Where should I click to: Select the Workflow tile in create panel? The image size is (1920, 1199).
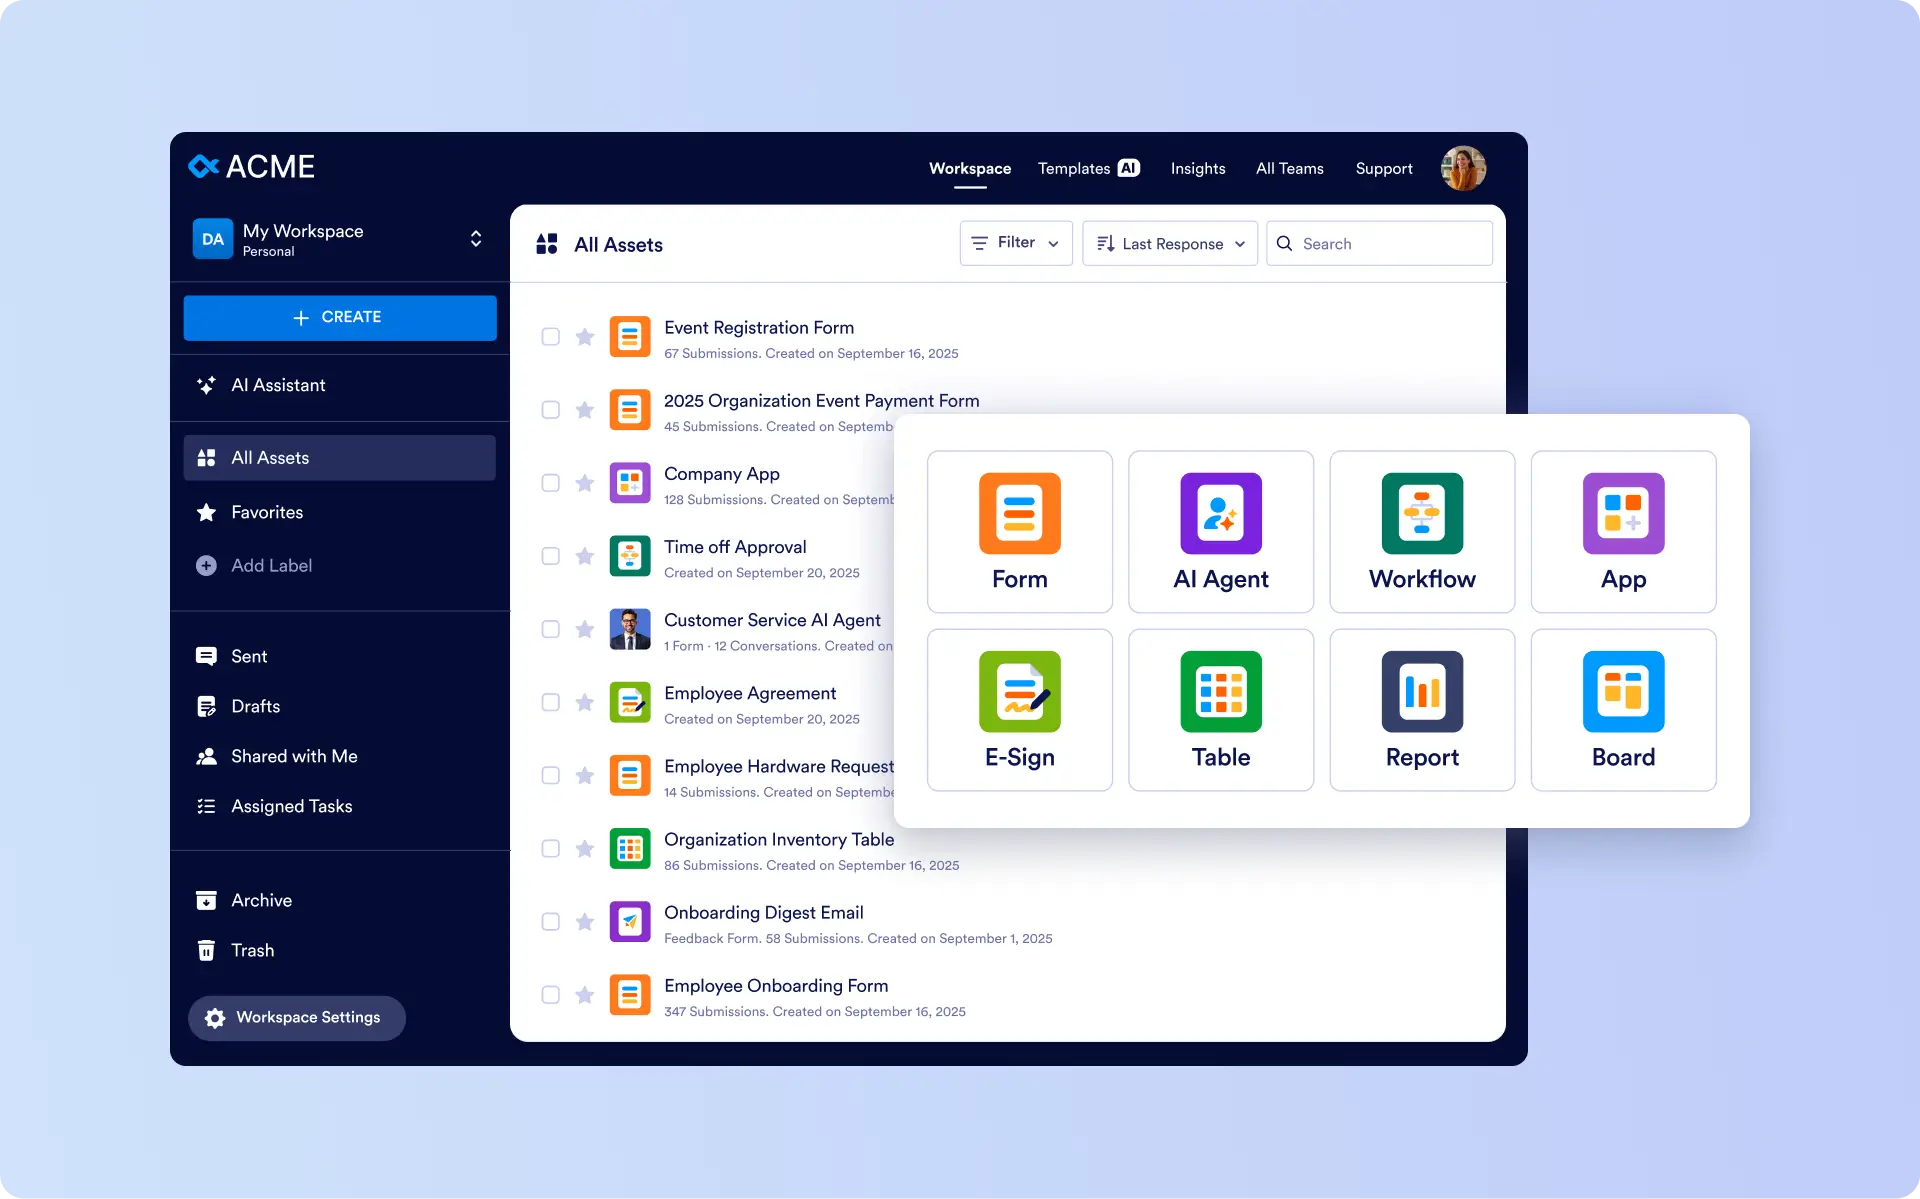pos(1422,531)
